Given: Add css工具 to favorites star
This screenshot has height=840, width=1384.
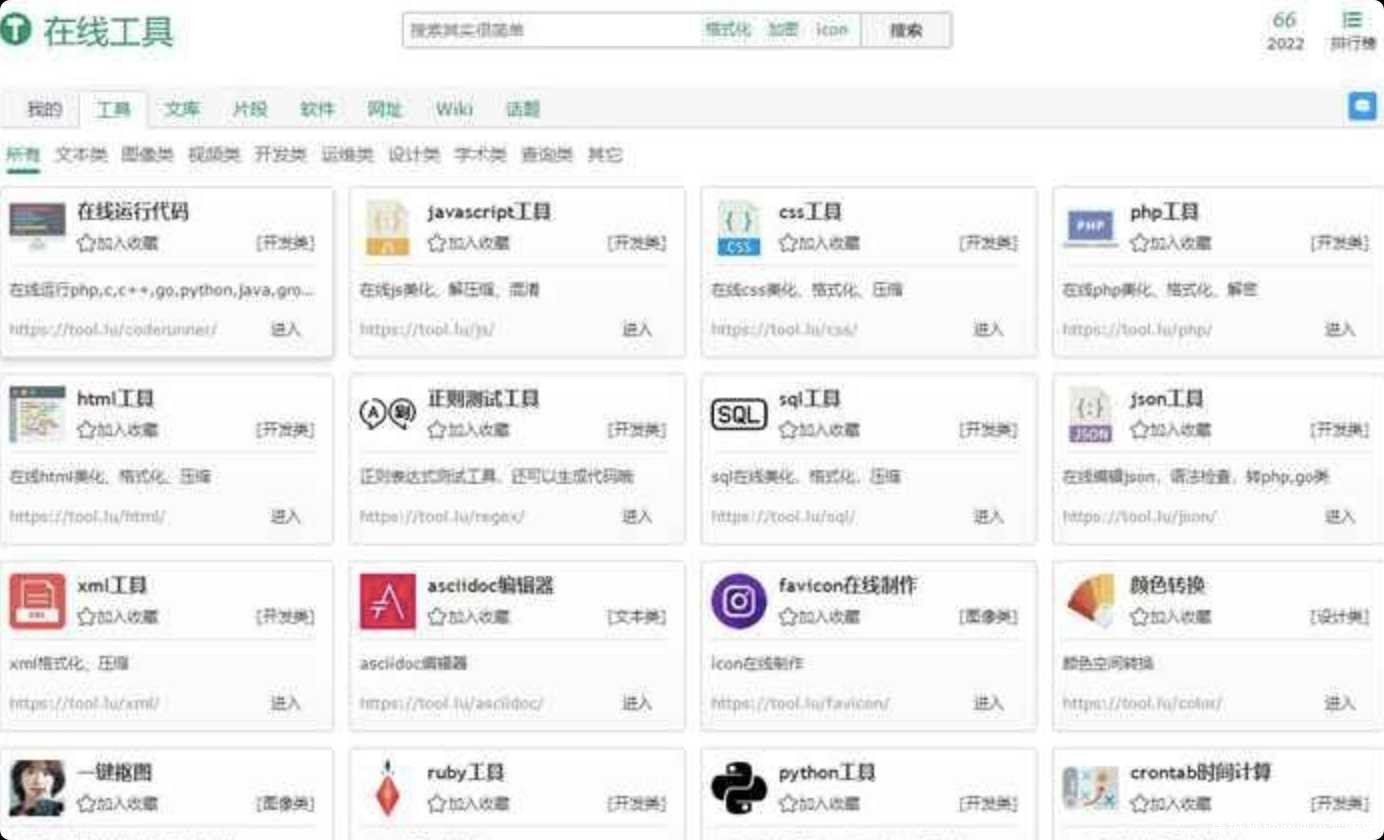Looking at the screenshot, I should [x=788, y=243].
